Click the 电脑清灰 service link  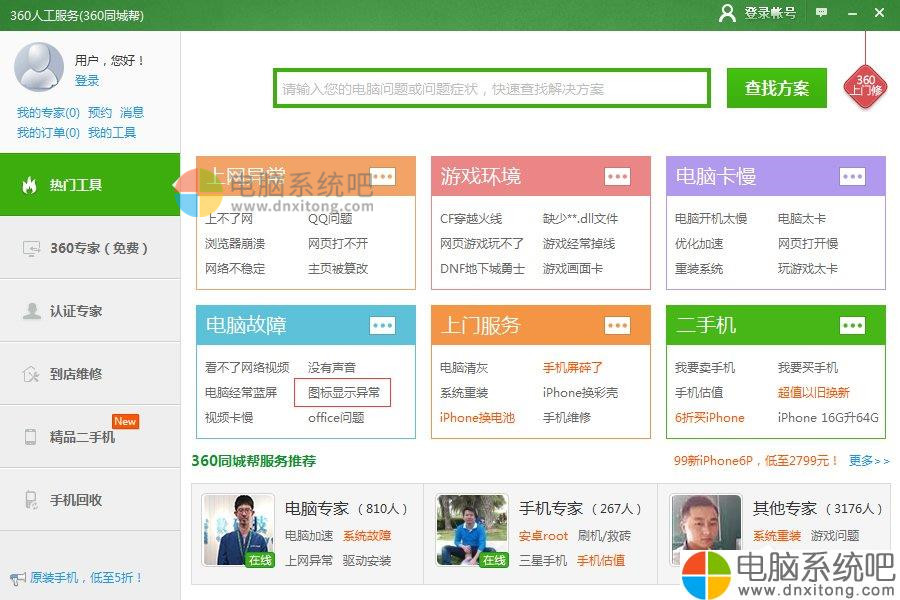464,367
